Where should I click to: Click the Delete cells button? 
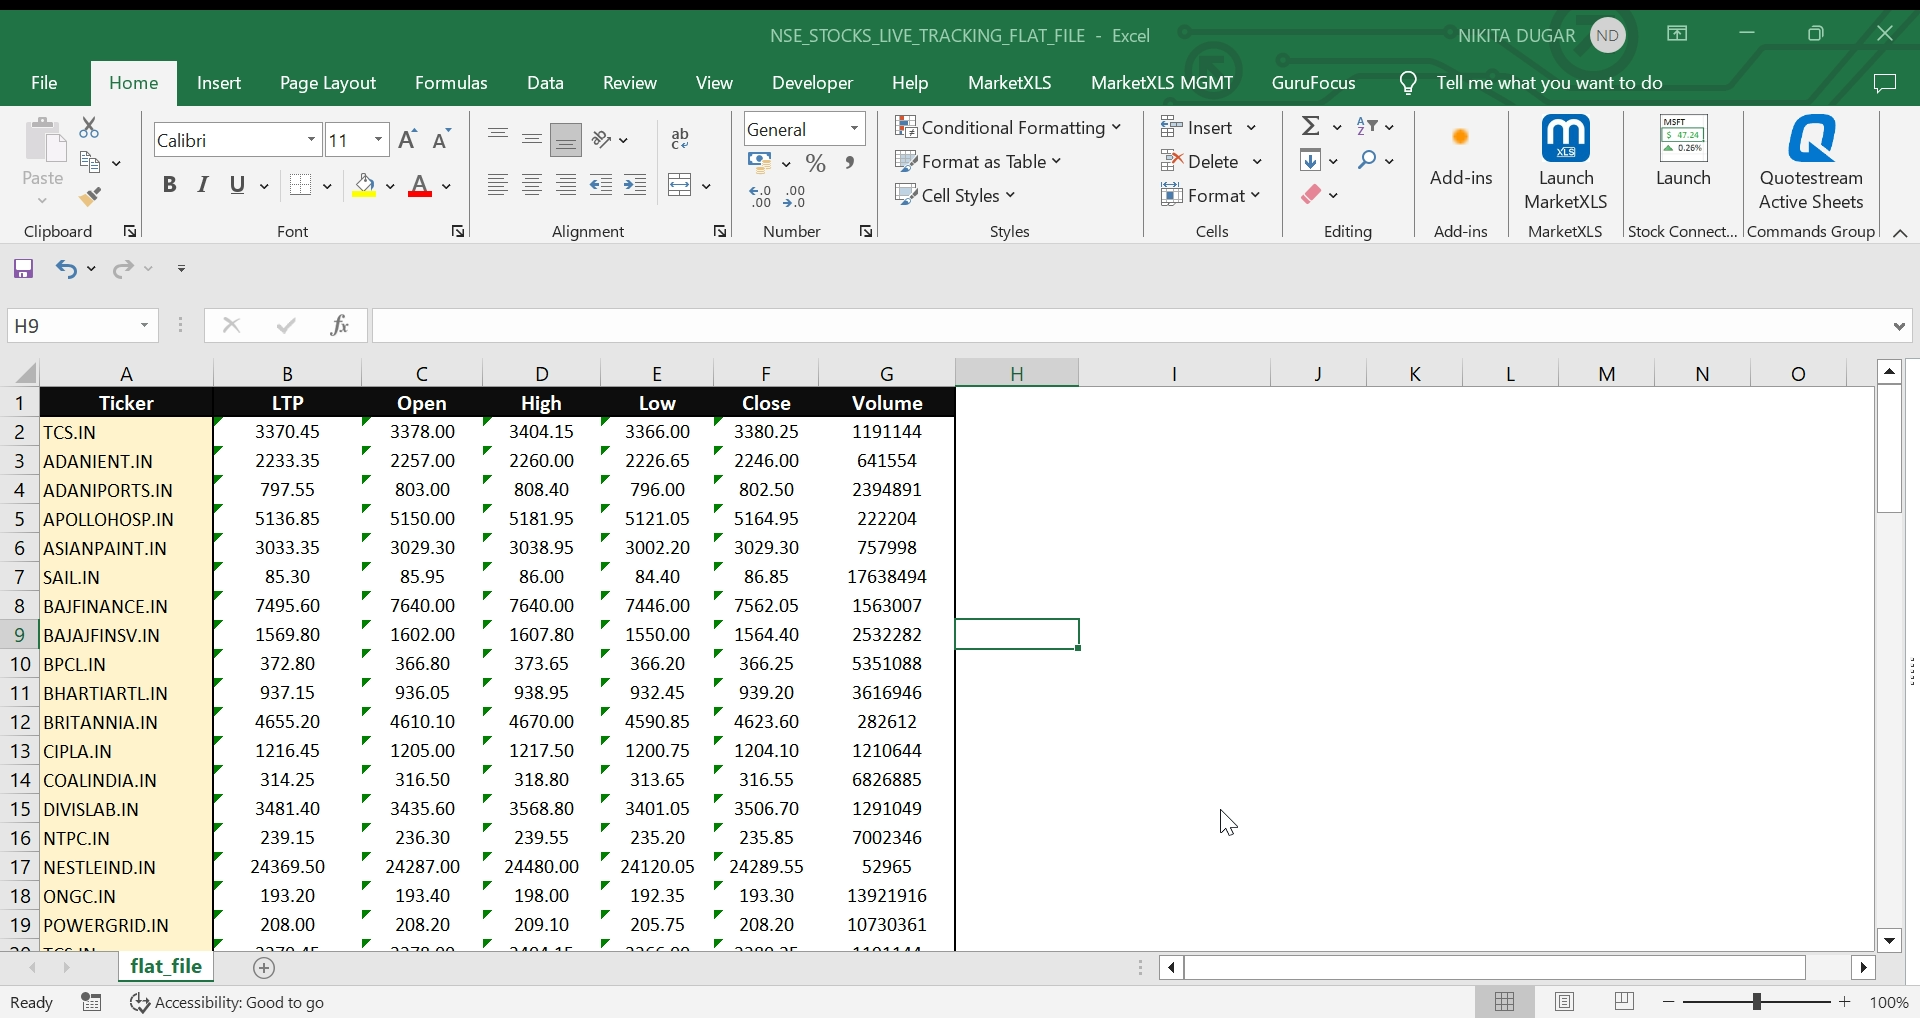(1201, 161)
